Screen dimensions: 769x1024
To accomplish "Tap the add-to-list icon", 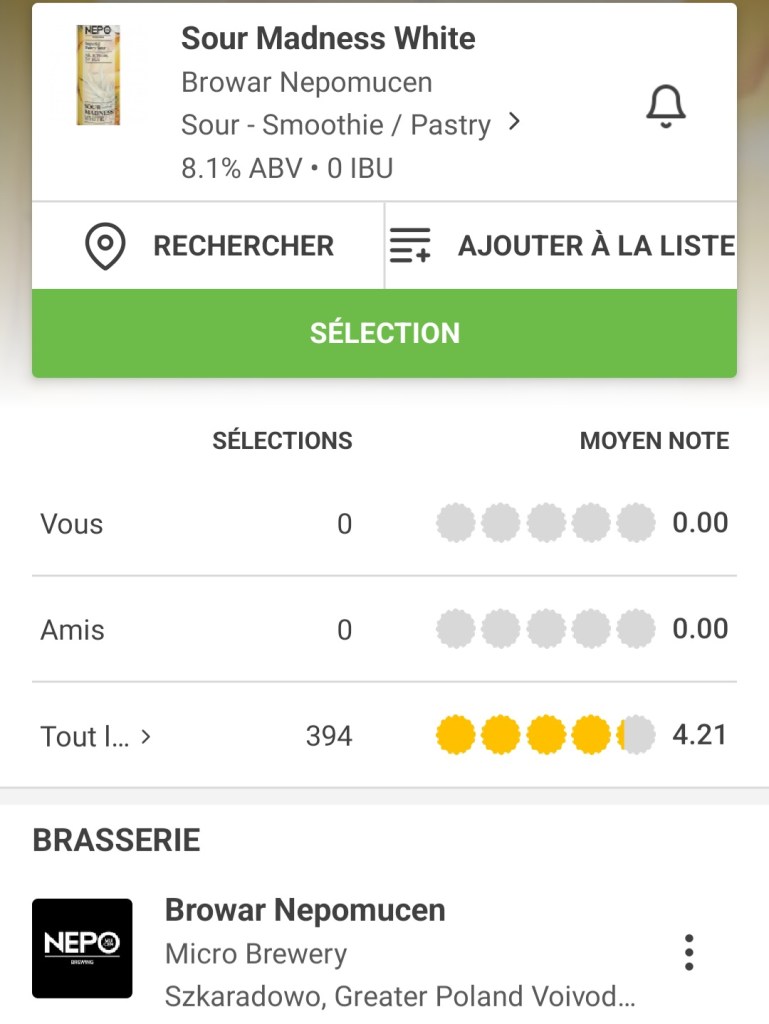I will pos(410,246).
